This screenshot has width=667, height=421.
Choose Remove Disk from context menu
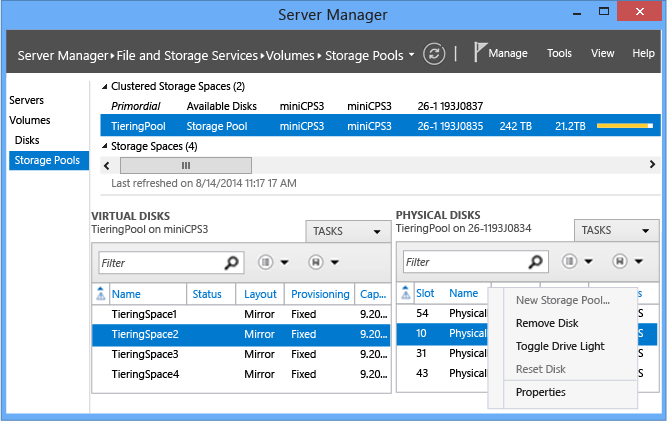[547, 323]
